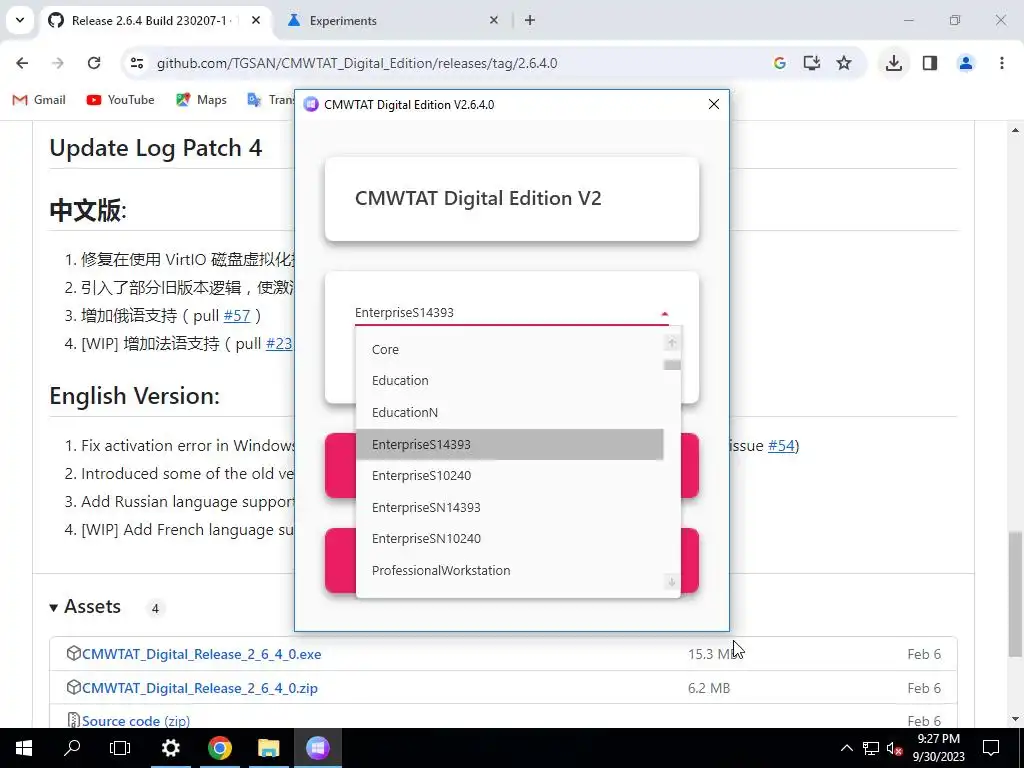
Task: Choose EnterpriseS10240 edition option
Action: (509, 475)
